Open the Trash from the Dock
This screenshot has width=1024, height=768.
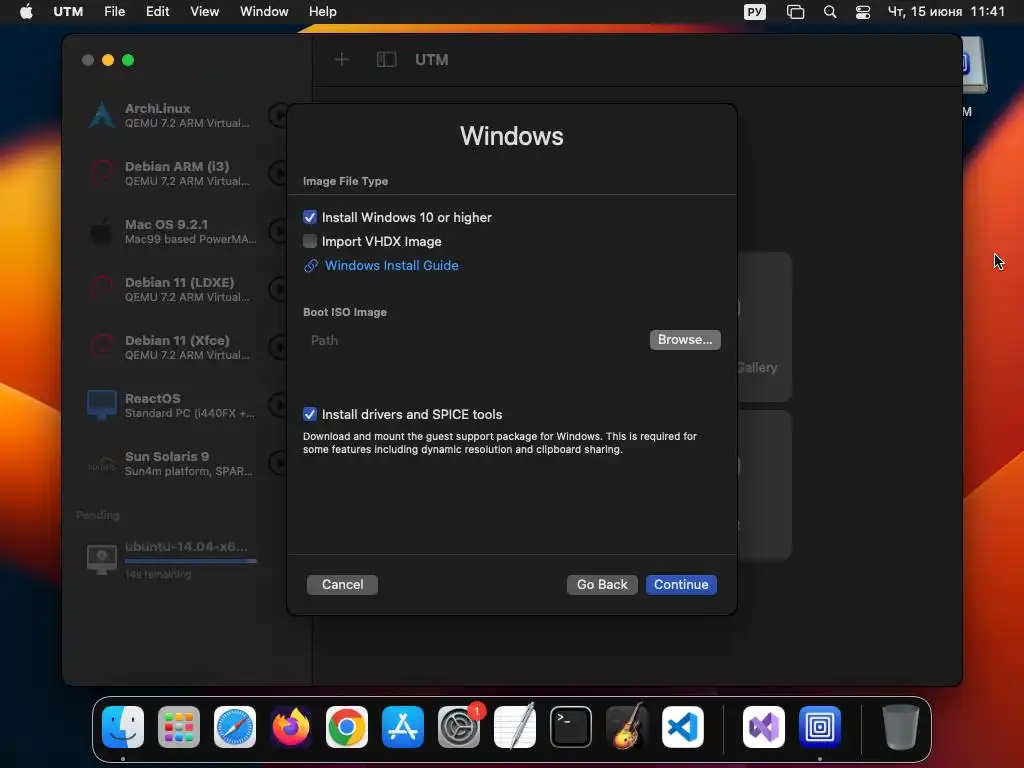[901, 727]
